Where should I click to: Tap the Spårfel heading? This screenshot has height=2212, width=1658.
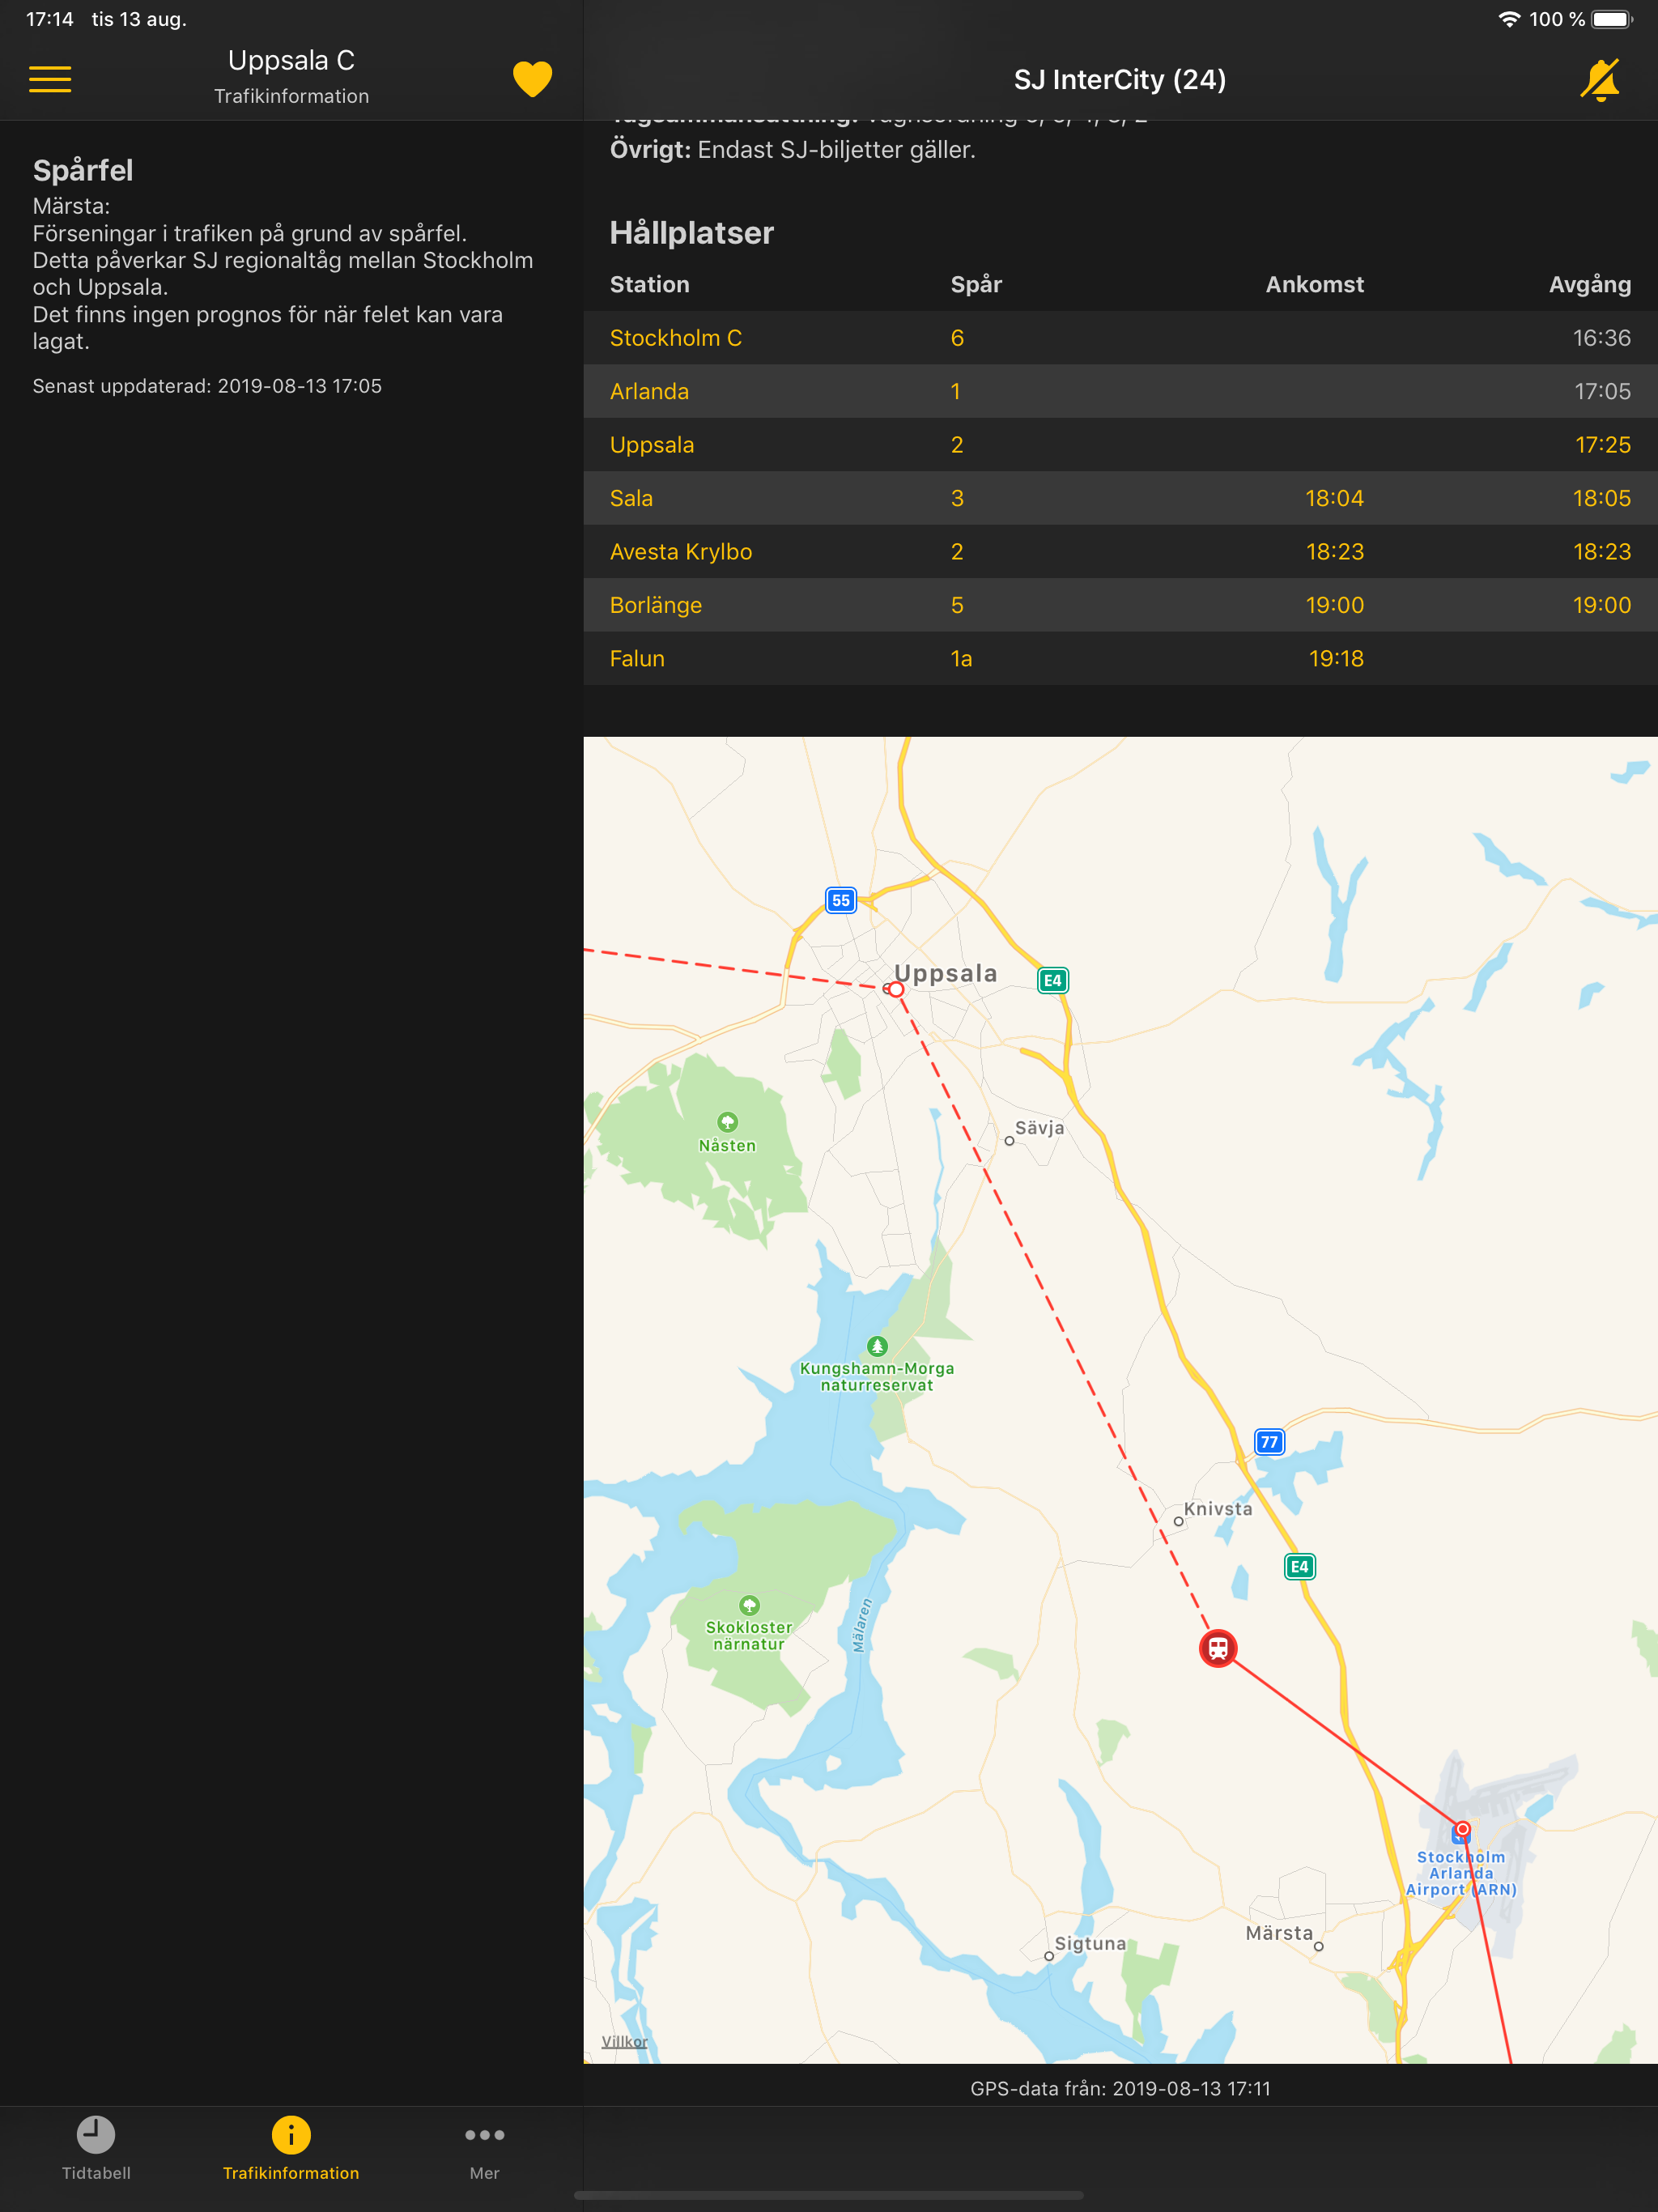(x=83, y=170)
